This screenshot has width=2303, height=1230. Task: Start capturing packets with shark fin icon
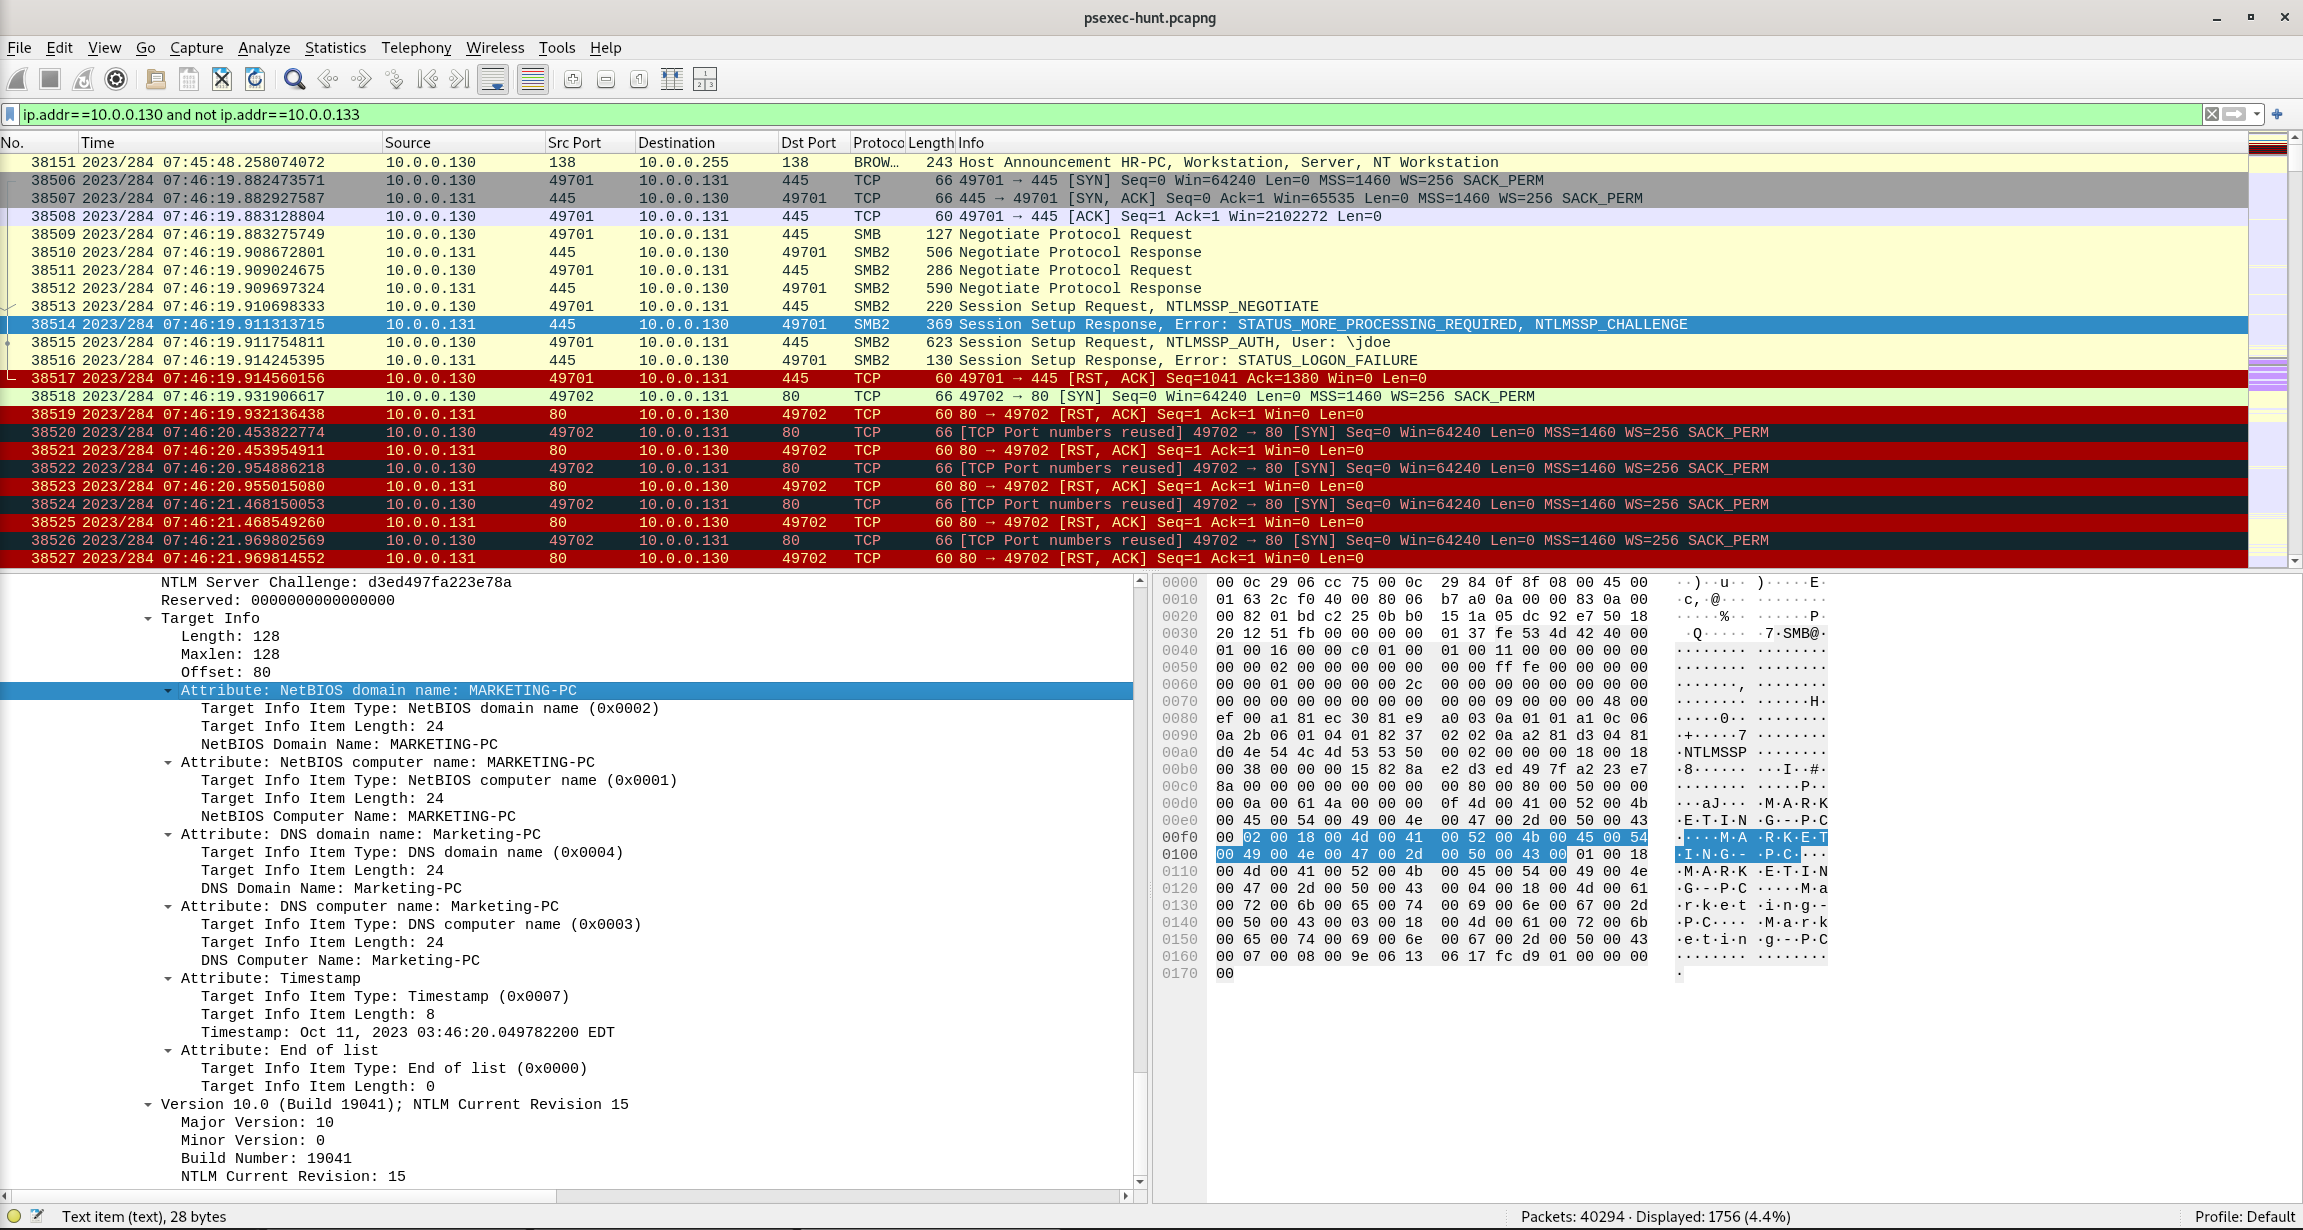pyautogui.click(x=18, y=80)
